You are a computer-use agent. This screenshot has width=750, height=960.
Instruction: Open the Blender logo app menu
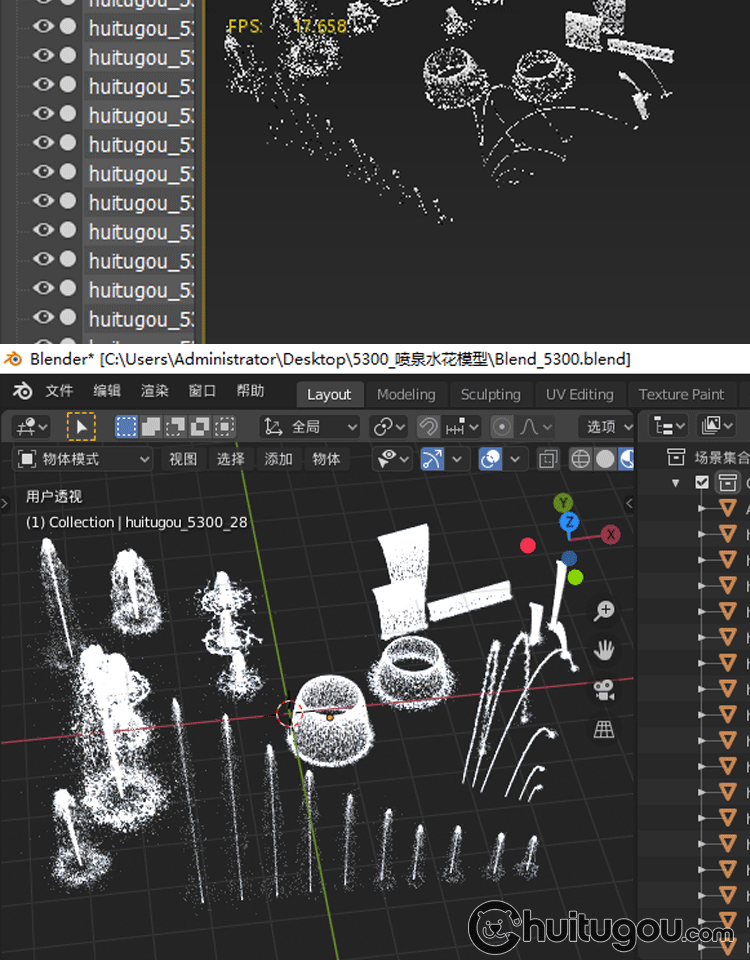pos(23,391)
